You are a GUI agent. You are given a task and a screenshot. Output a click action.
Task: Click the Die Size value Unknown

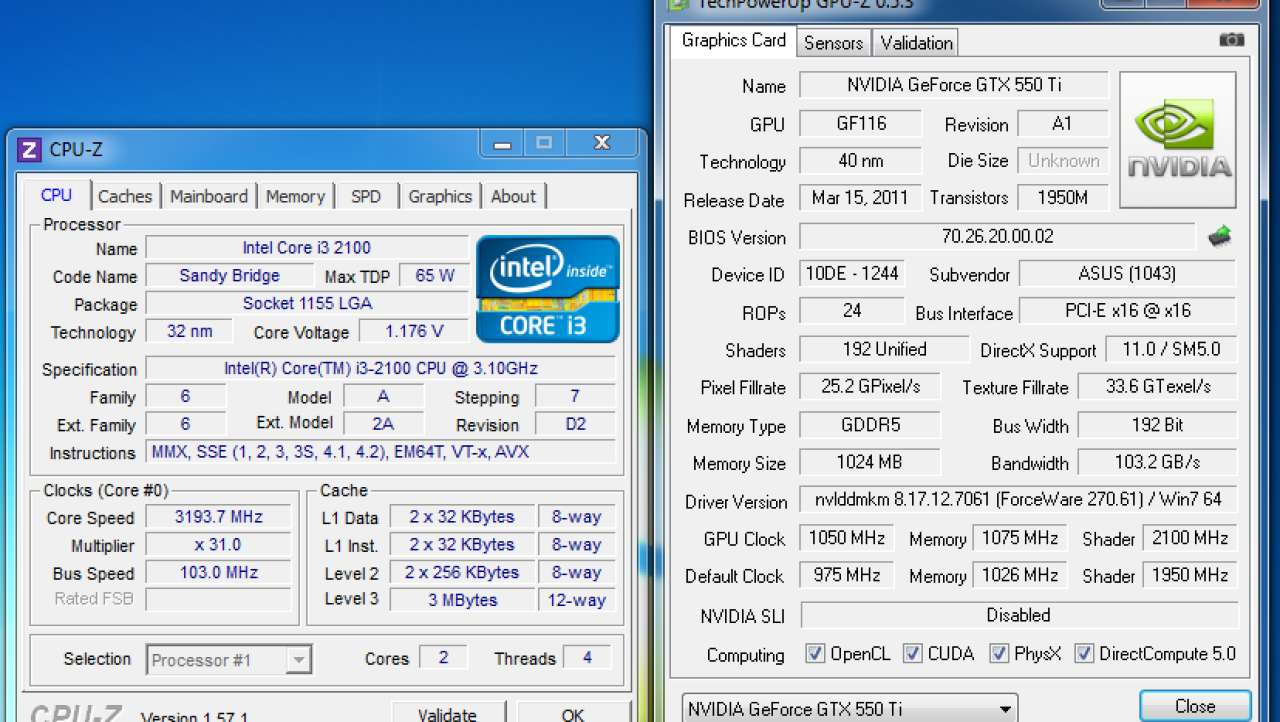click(x=1063, y=160)
